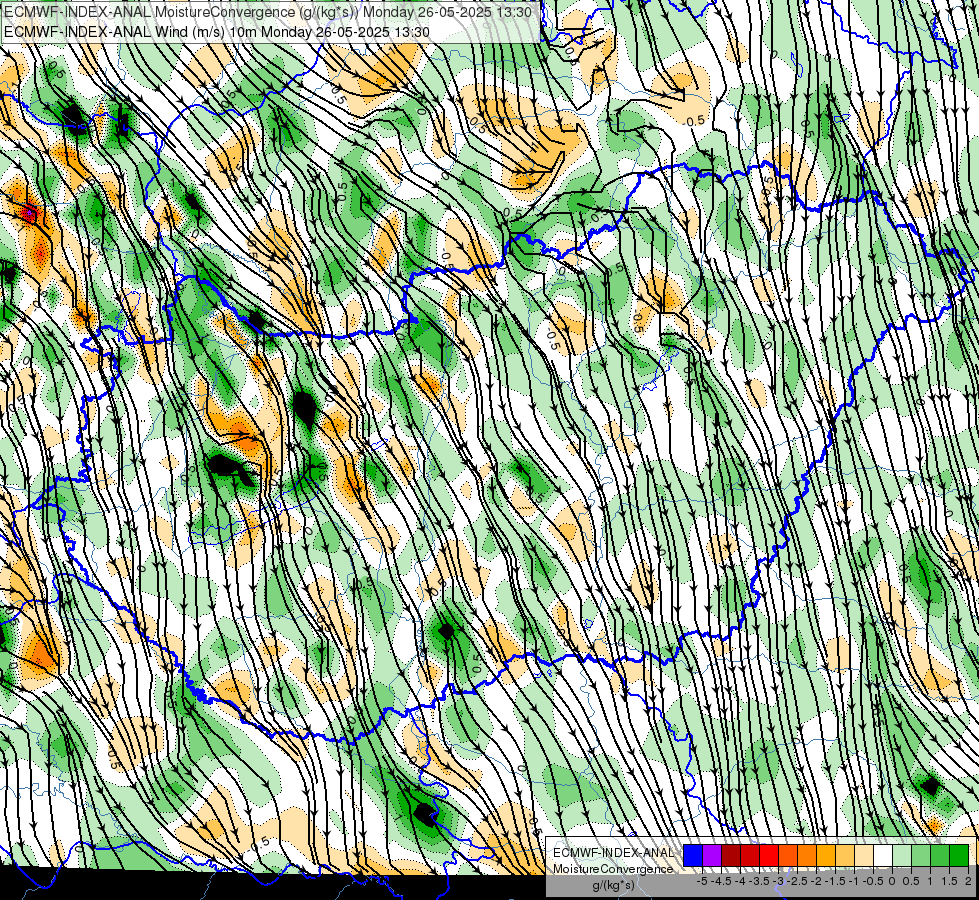Click the red swatch between -4 and -3.5
This screenshot has height=900, width=979.
point(750,855)
